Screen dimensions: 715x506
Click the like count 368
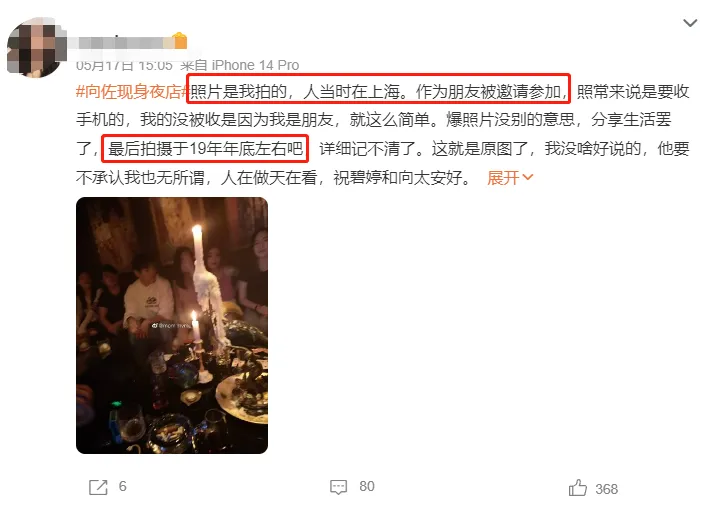[606, 489]
